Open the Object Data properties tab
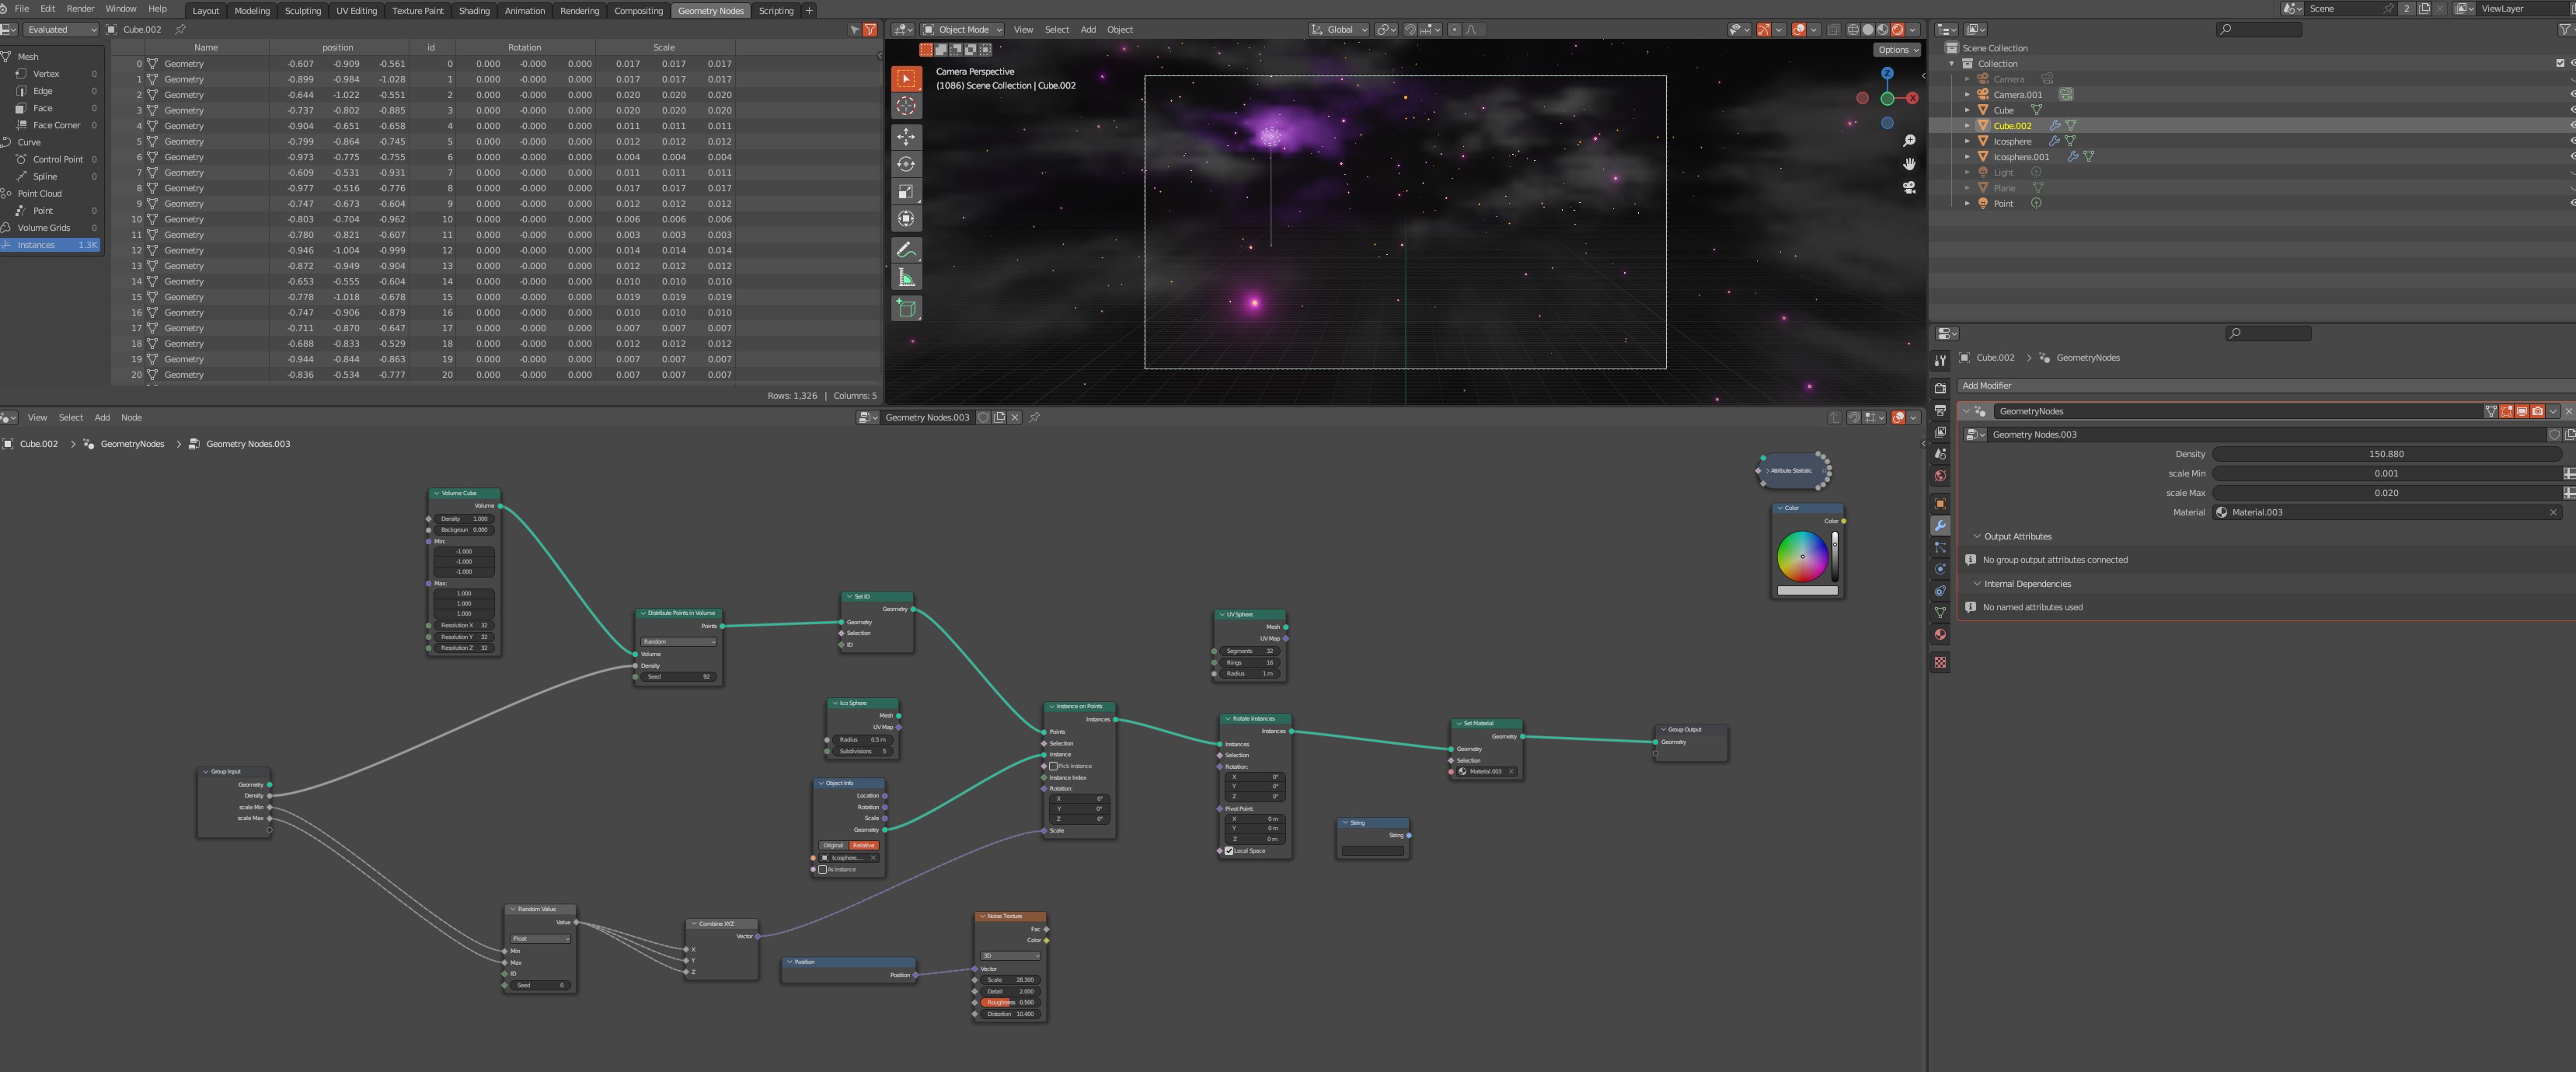 (x=1940, y=613)
